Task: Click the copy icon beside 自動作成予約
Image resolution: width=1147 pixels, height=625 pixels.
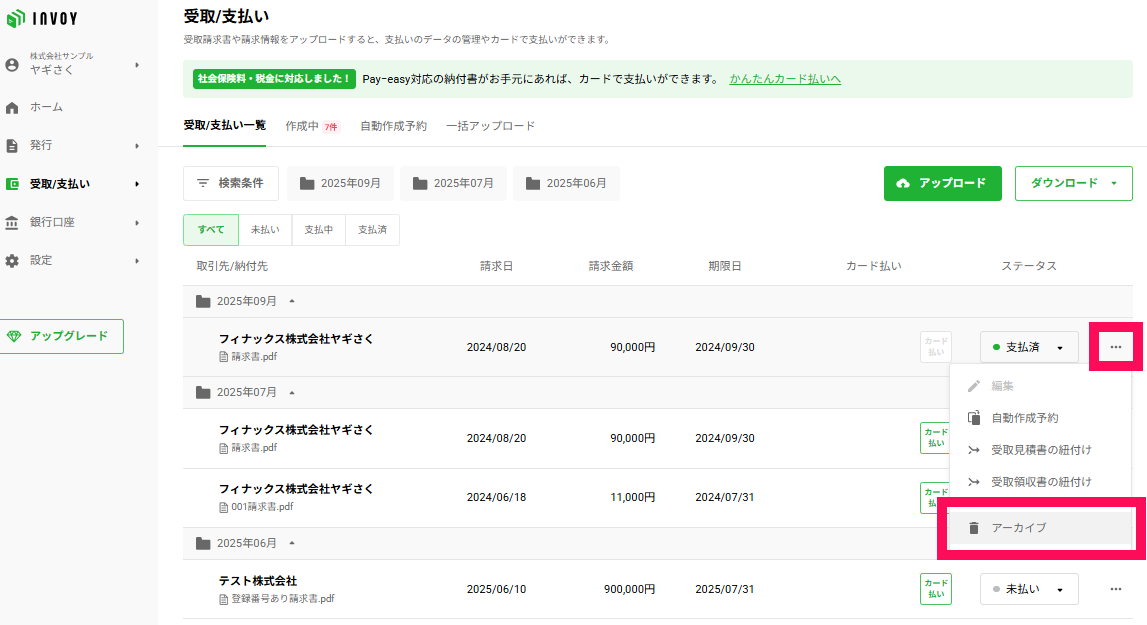Action: tap(974, 418)
